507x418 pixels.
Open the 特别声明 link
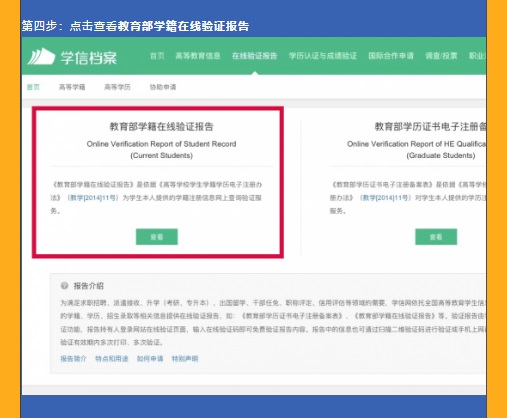pyautogui.click(x=185, y=359)
